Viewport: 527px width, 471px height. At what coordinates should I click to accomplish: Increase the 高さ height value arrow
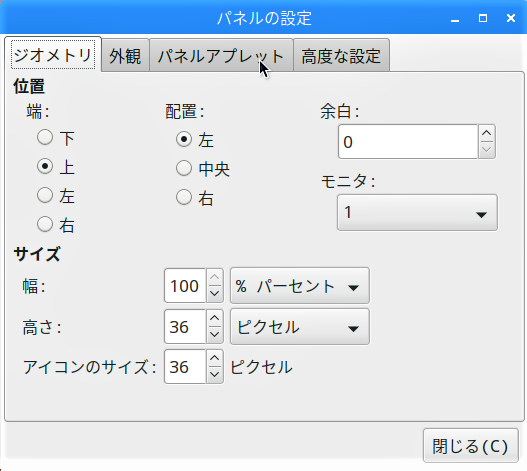click(214, 318)
